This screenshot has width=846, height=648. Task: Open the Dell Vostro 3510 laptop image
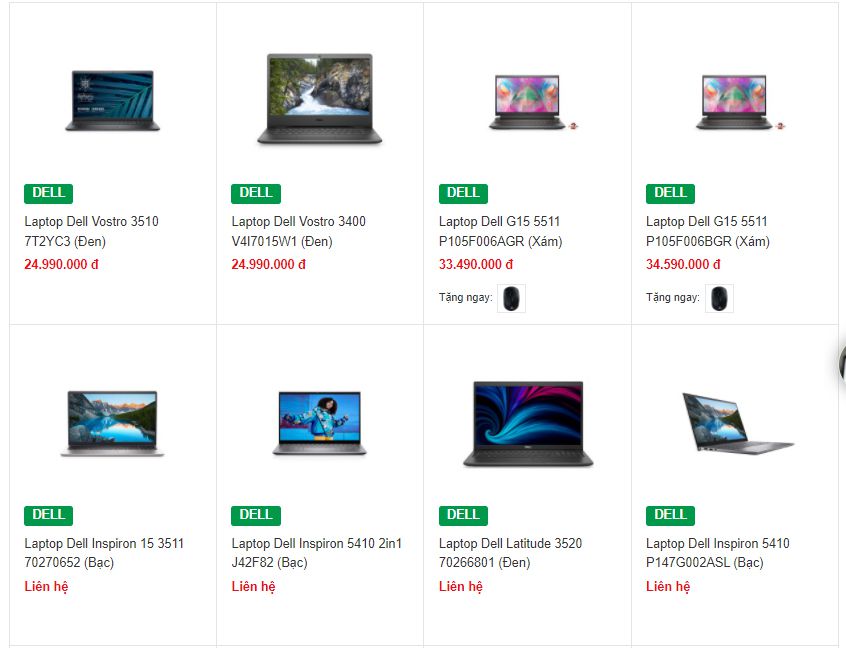pyautogui.click(x=113, y=100)
